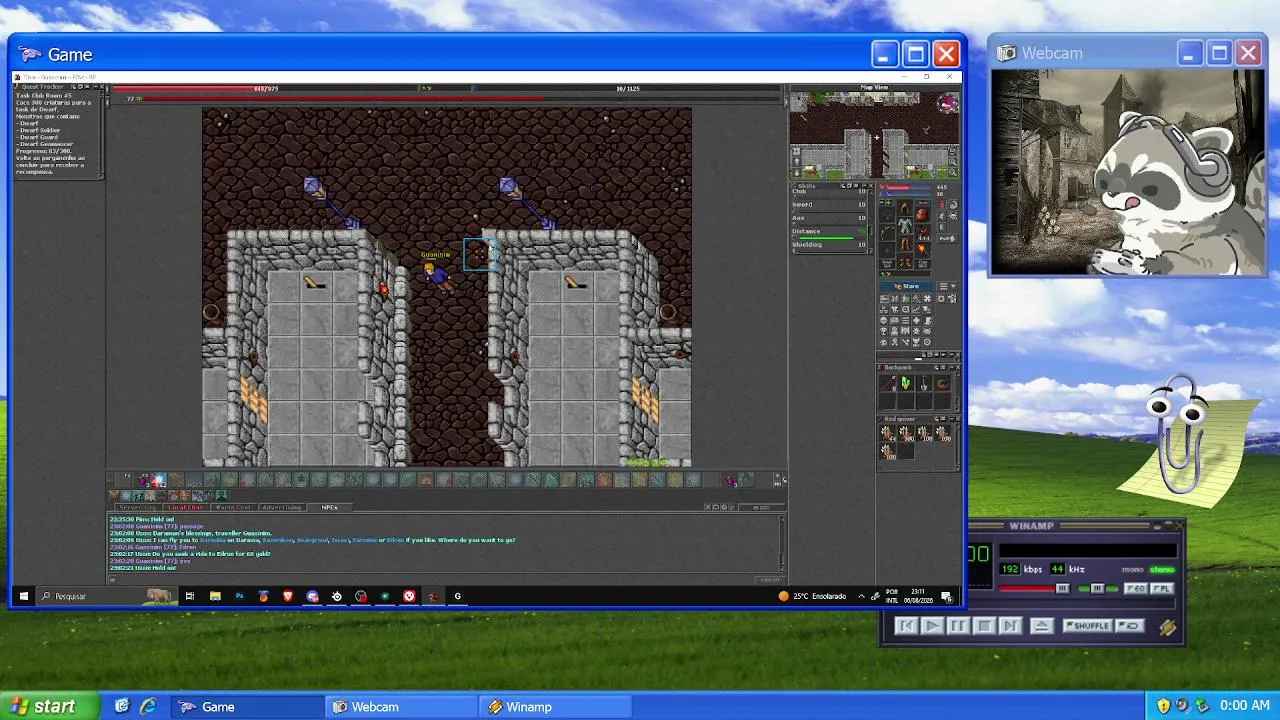The width and height of the screenshot is (1280, 720).
Task: Click the Winamp lightning bolt logo
Action: coord(1167,627)
